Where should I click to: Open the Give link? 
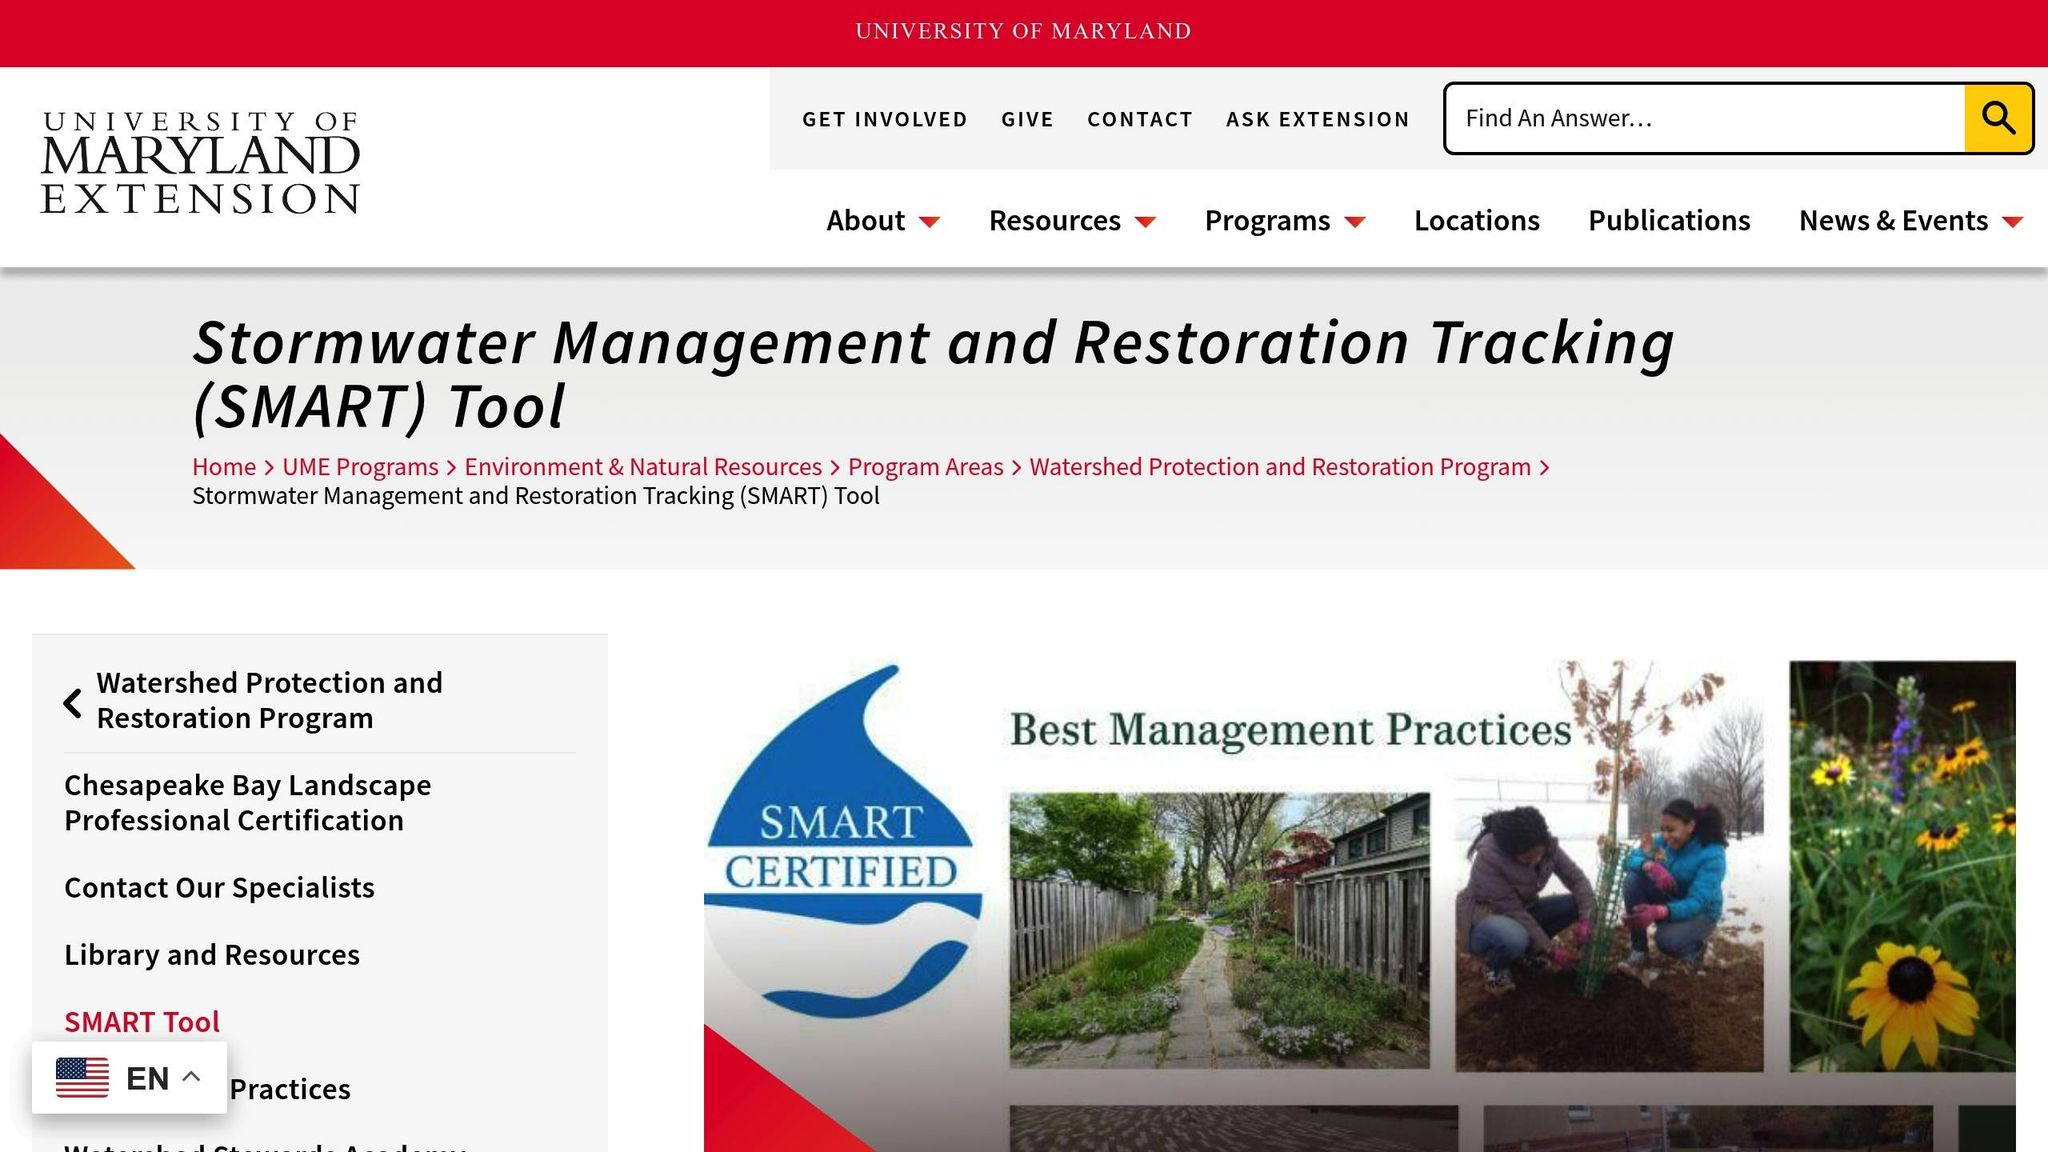(x=1028, y=119)
